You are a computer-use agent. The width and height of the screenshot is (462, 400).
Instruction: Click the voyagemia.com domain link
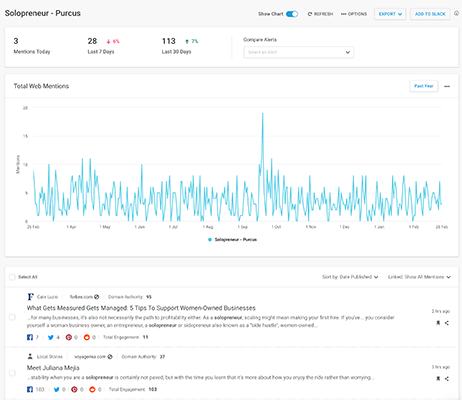90,357
